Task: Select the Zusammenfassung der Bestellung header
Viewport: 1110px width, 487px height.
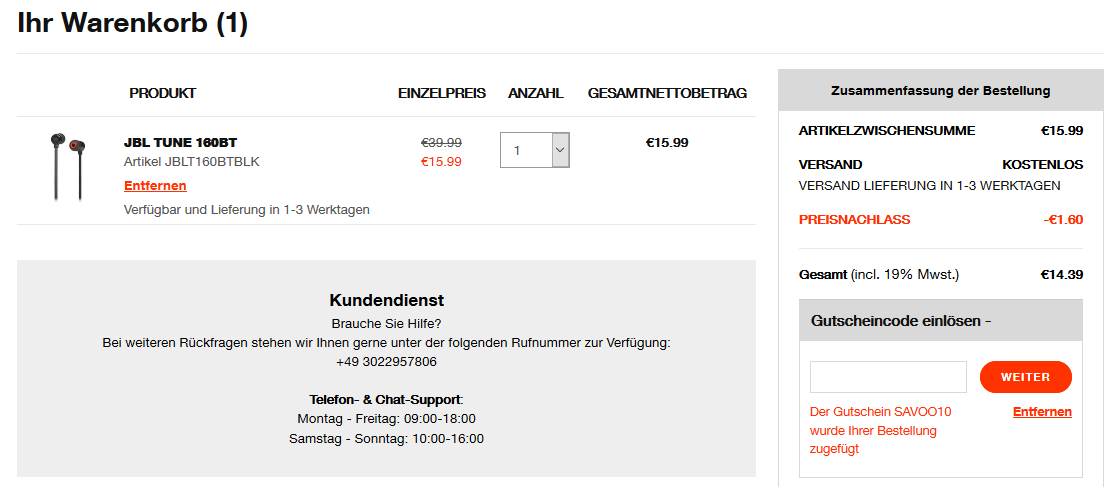Action: [x=940, y=91]
